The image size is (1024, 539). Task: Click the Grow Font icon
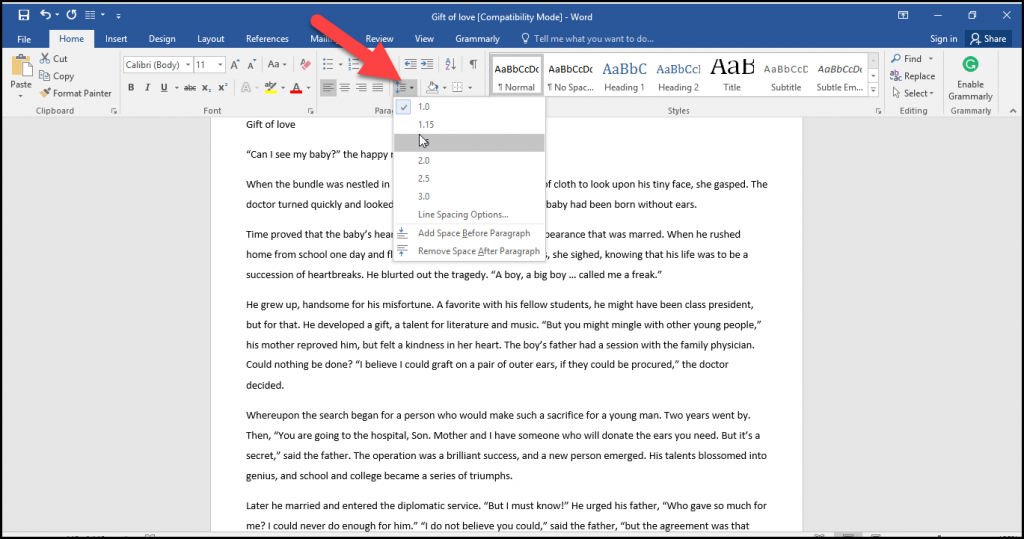coord(234,65)
